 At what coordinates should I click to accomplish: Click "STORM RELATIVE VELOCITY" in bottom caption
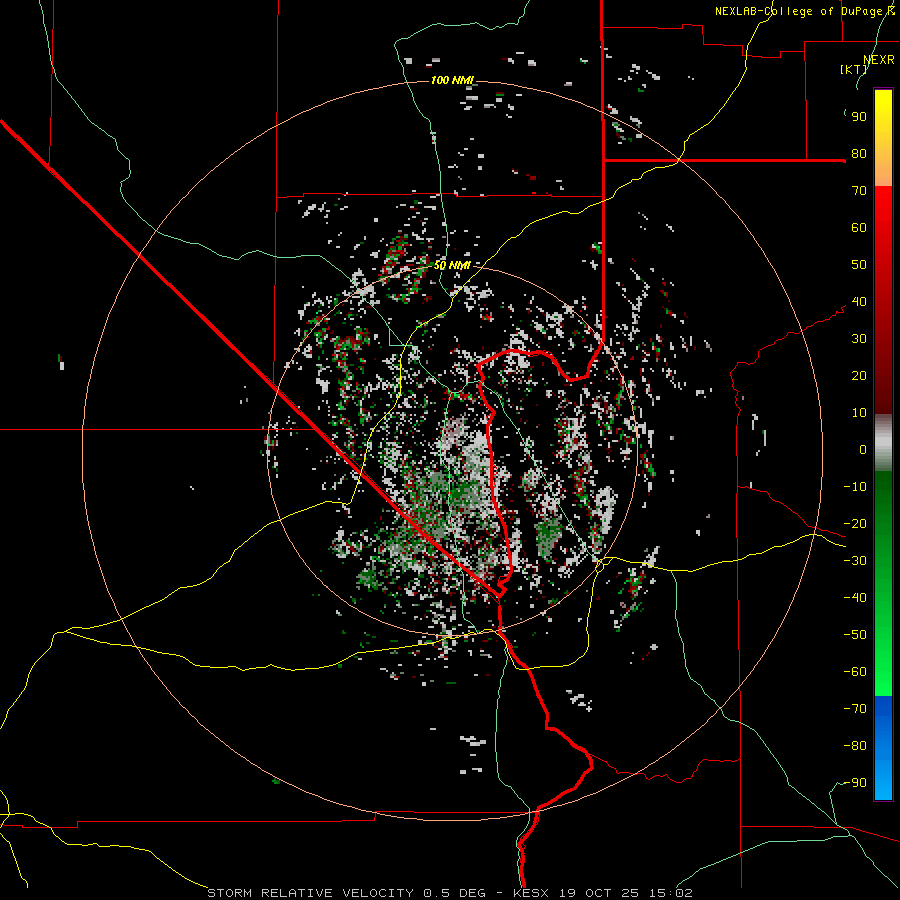pos(310,893)
